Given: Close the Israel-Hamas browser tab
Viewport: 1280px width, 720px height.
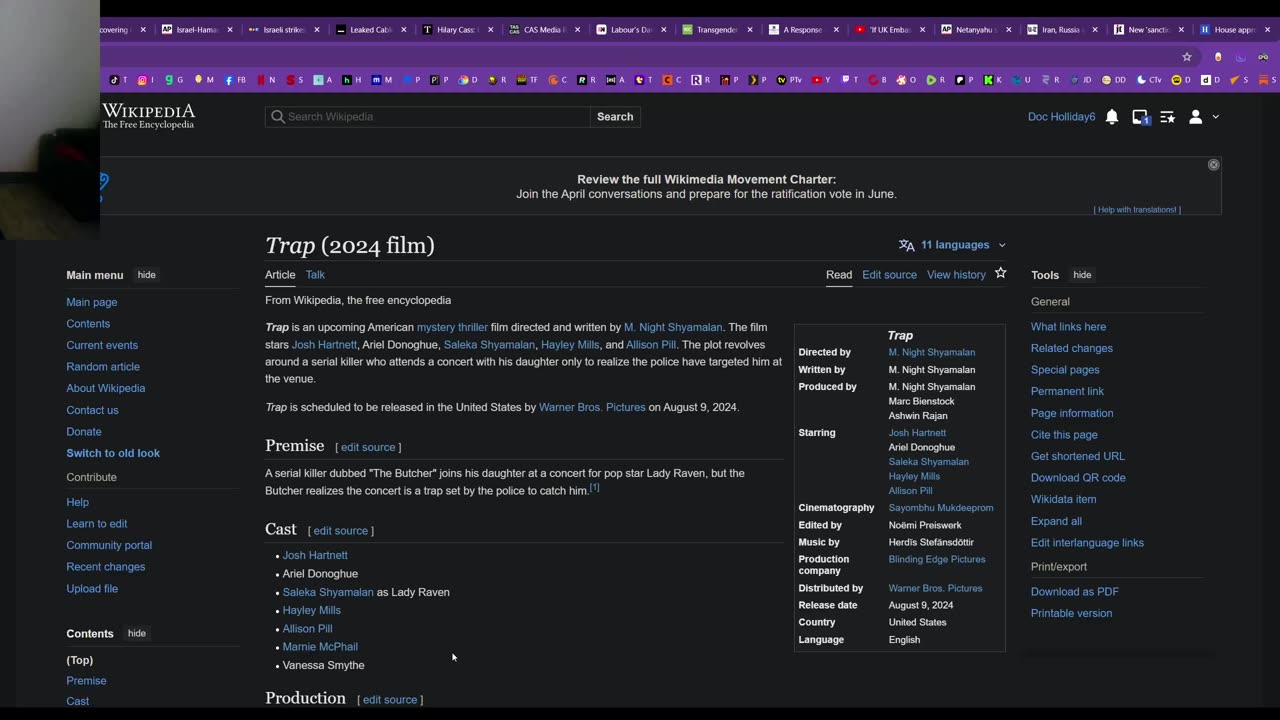Looking at the screenshot, I should point(229,30).
